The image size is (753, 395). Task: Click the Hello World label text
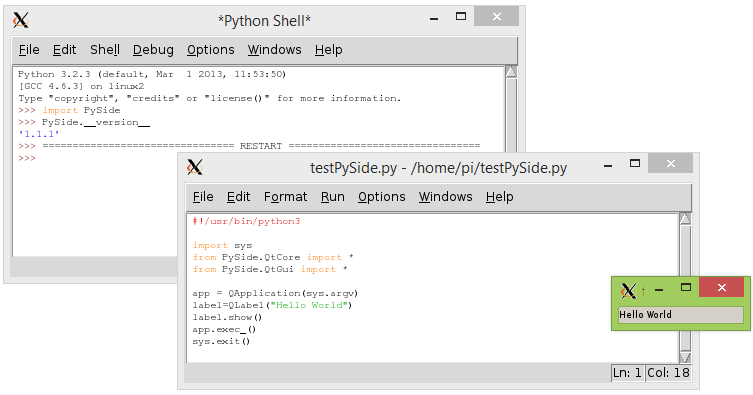click(x=645, y=315)
